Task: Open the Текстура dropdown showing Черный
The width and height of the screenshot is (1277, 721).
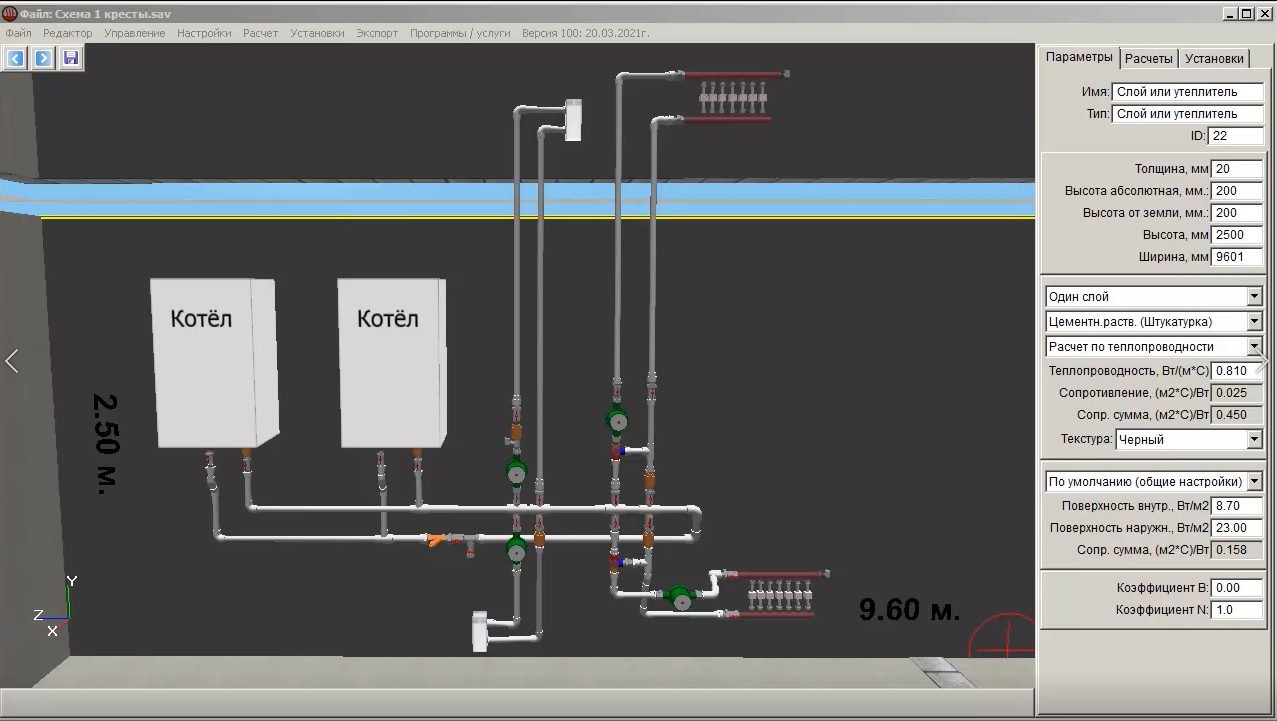Action: coord(1189,439)
